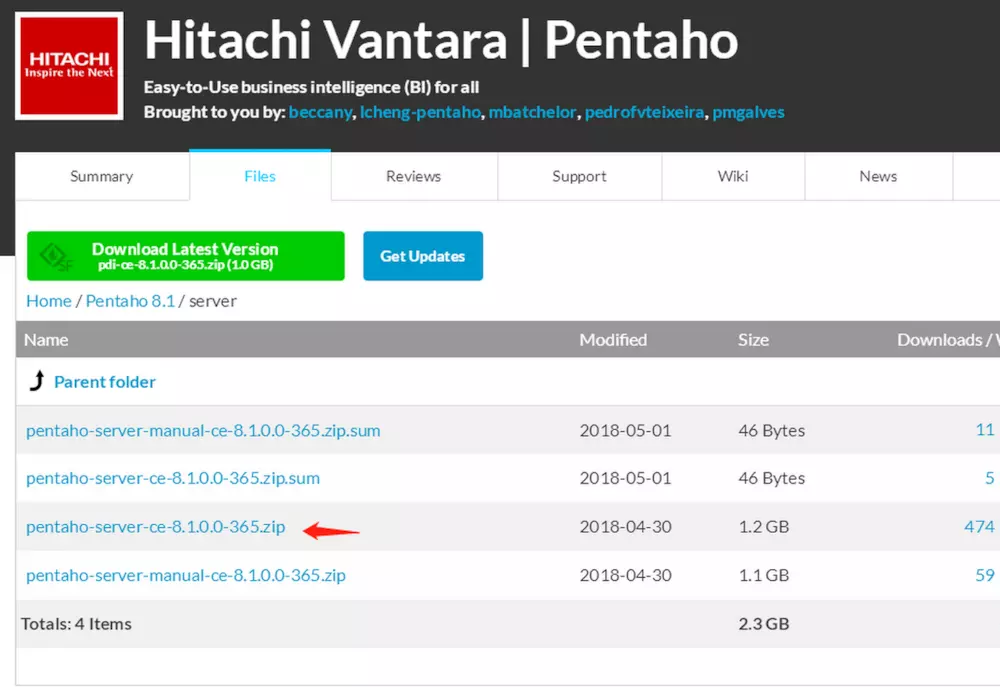Download pentaho-server-manual-ce-8.1.0.0-365.zip file

click(x=186, y=575)
